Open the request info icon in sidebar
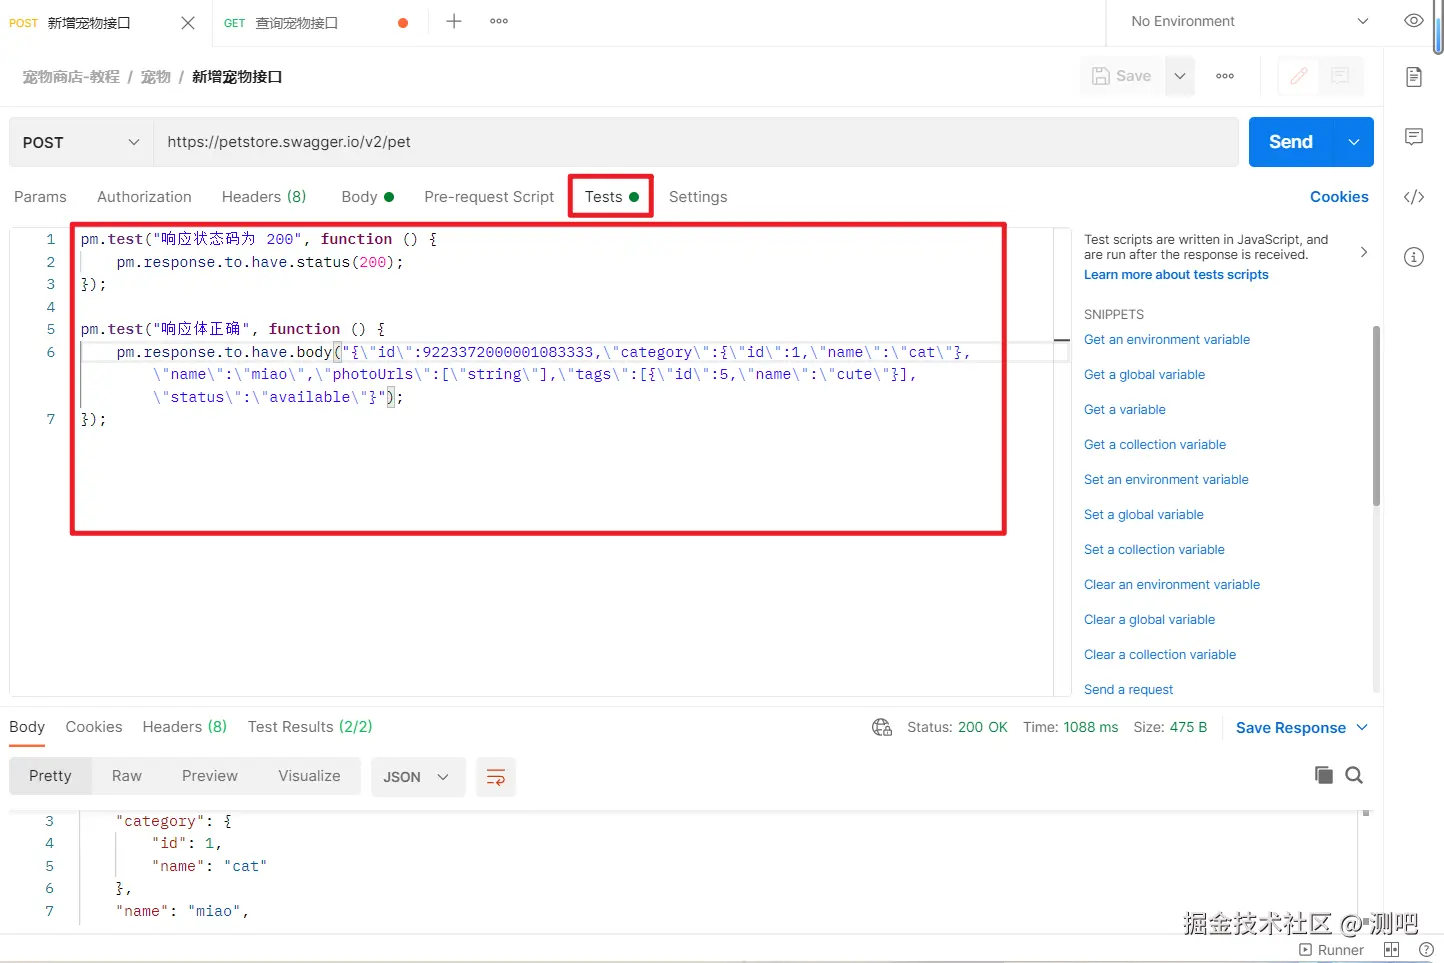Image resolution: width=1444 pixels, height=963 pixels. [1413, 257]
